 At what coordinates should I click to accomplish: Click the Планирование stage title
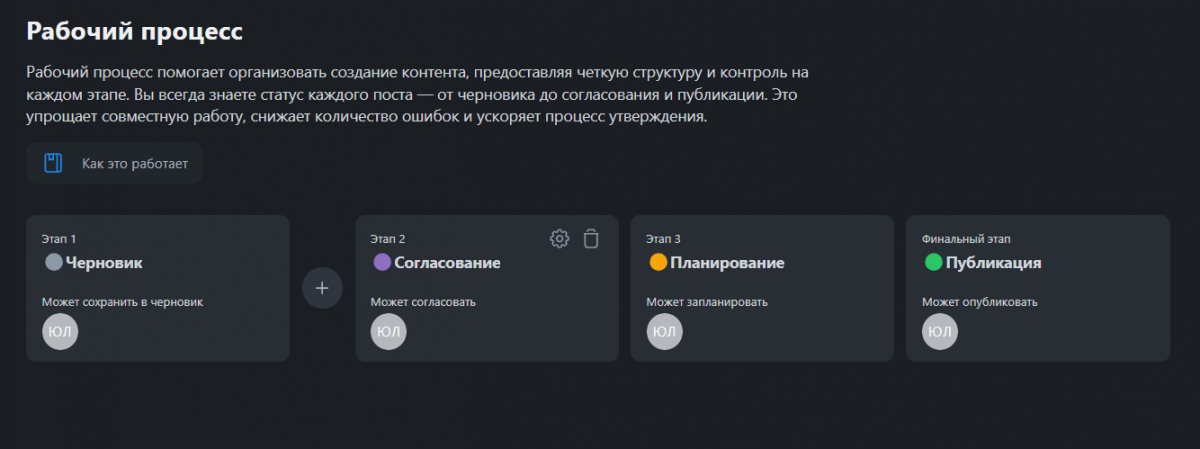pyautogui.click(x=727, y=263)
